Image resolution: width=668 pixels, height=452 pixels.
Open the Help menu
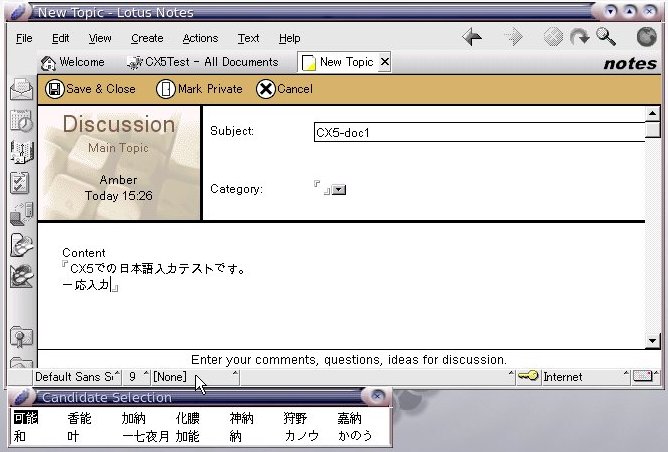pyautogui.click(x=290, y=38)
